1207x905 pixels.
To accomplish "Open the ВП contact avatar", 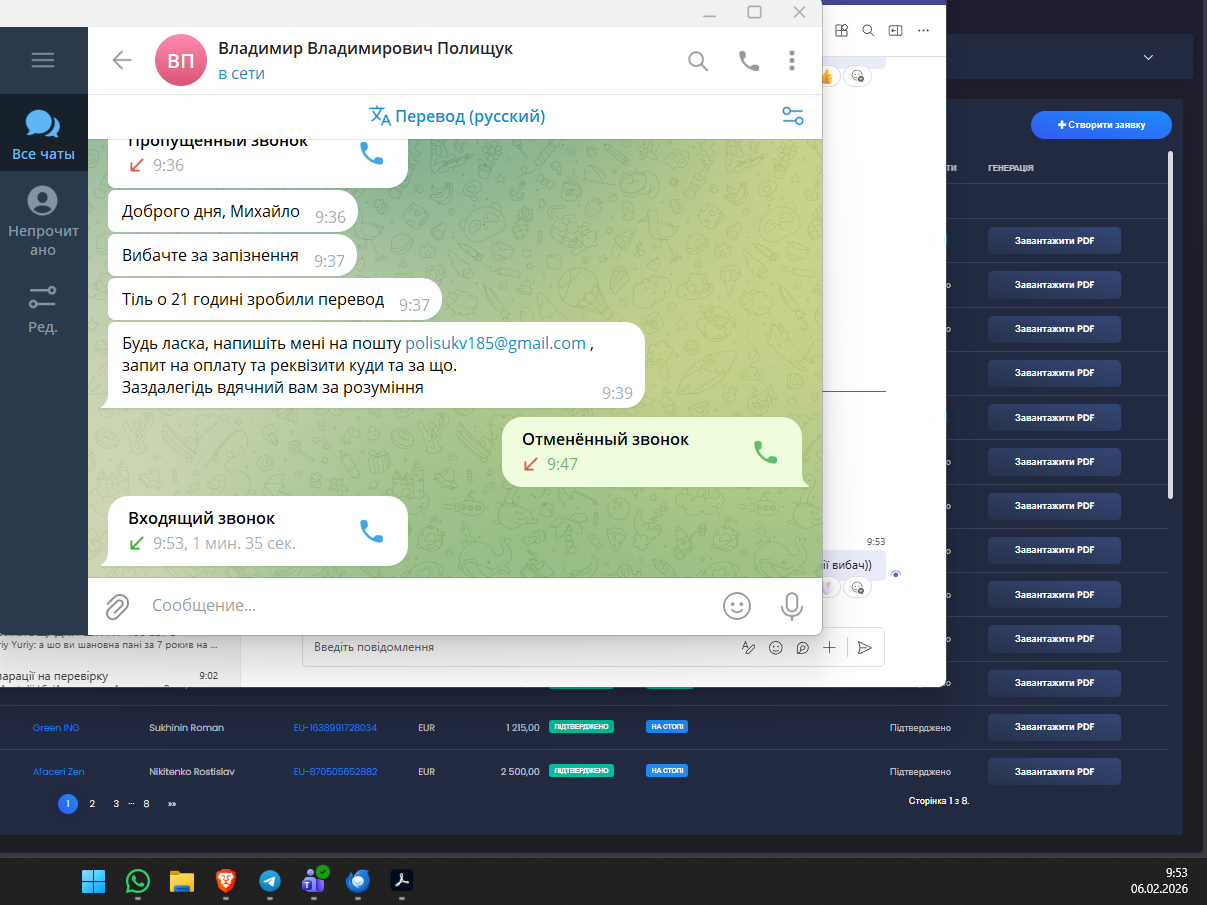I will 181,60.
